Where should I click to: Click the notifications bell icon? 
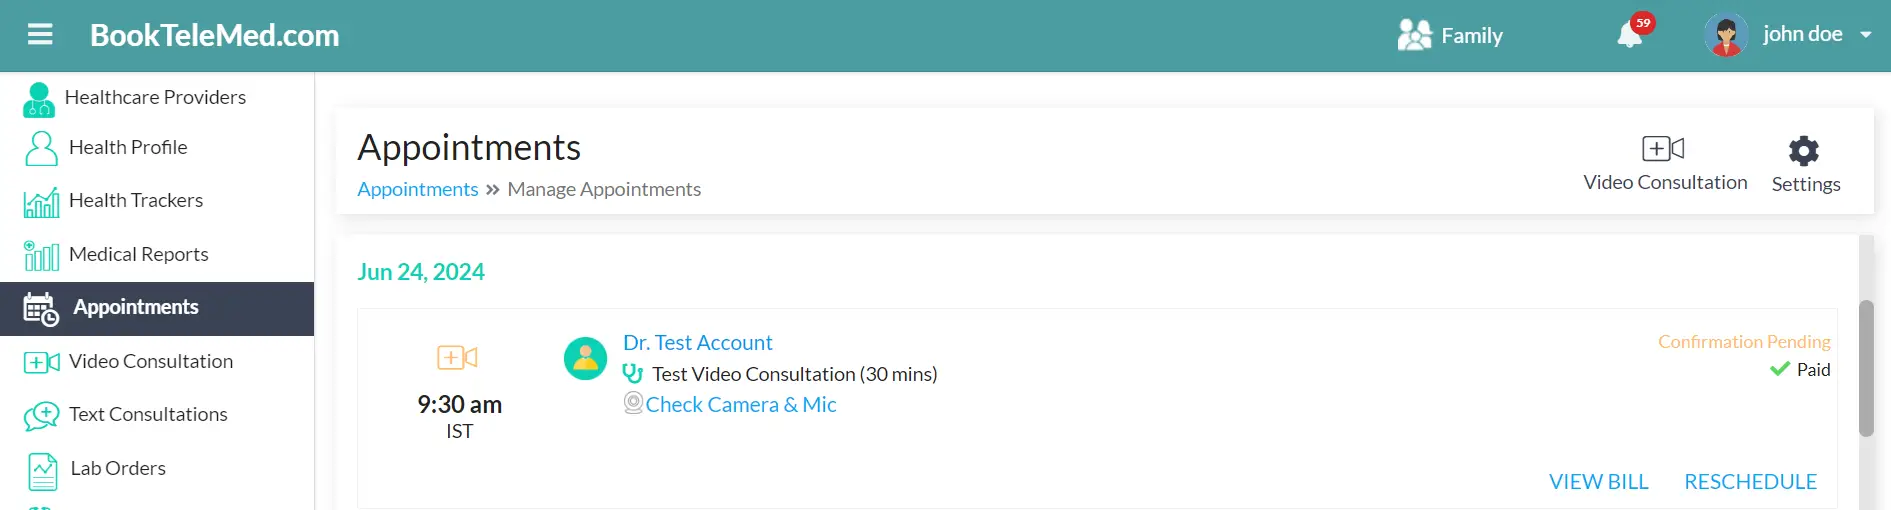click(x=1629, y=36)
